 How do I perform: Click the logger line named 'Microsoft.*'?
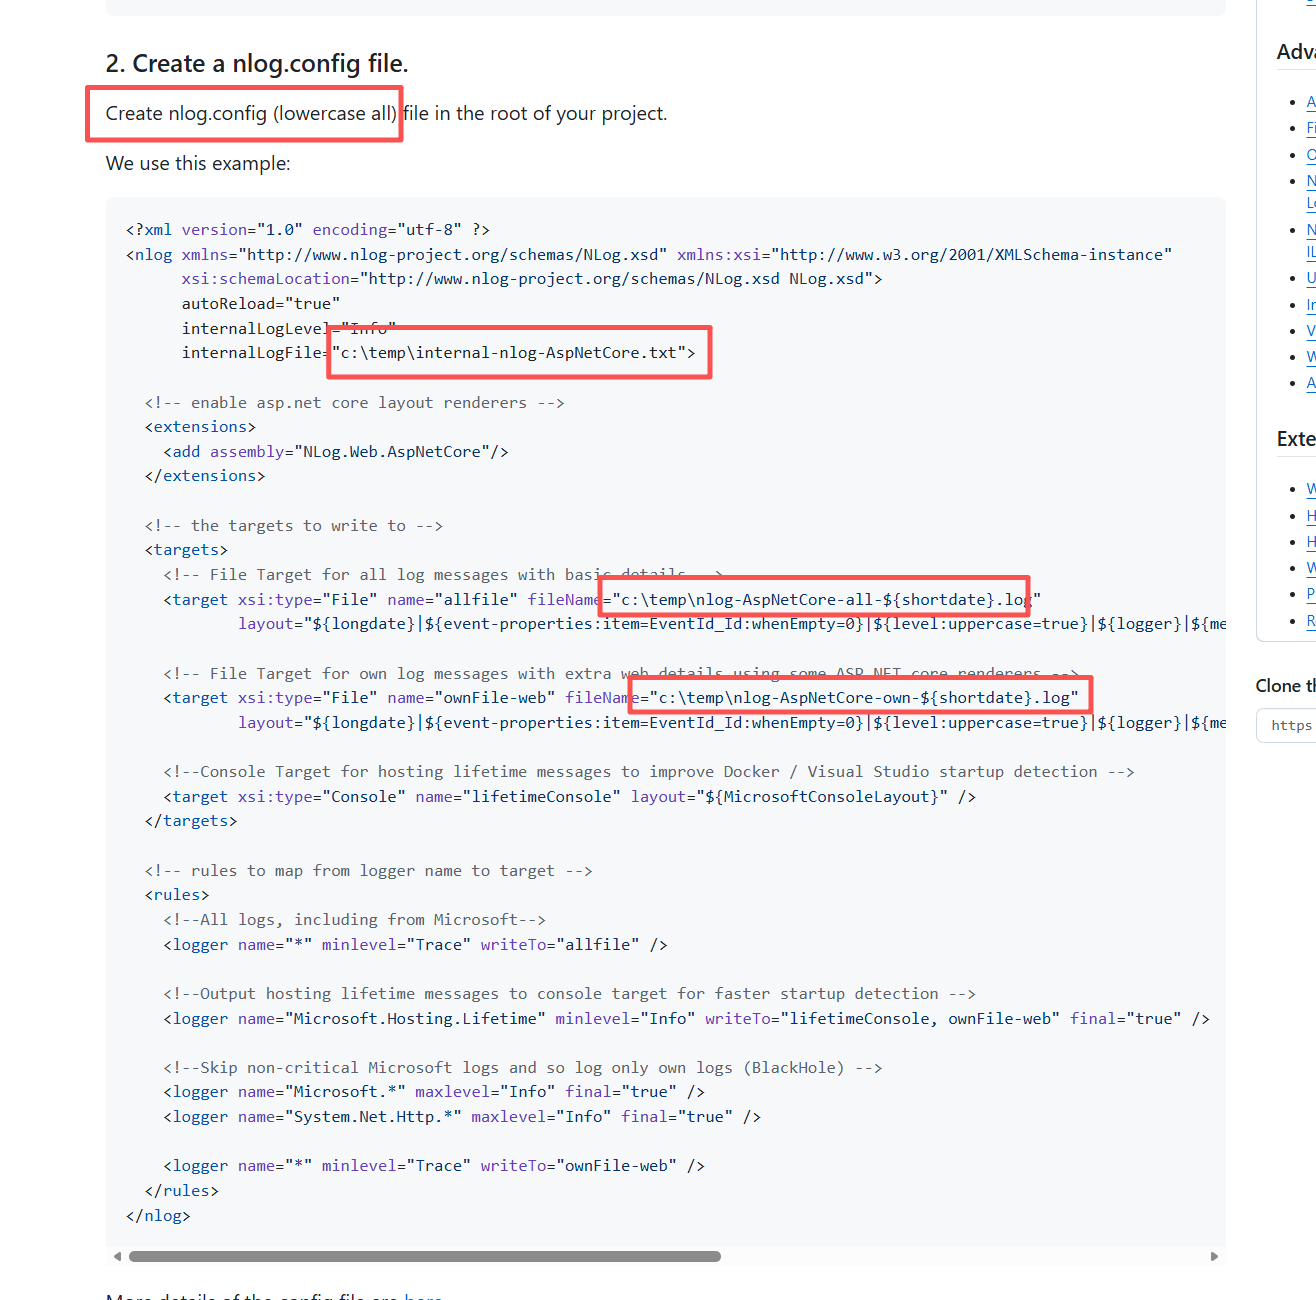tap(434, 1092)
